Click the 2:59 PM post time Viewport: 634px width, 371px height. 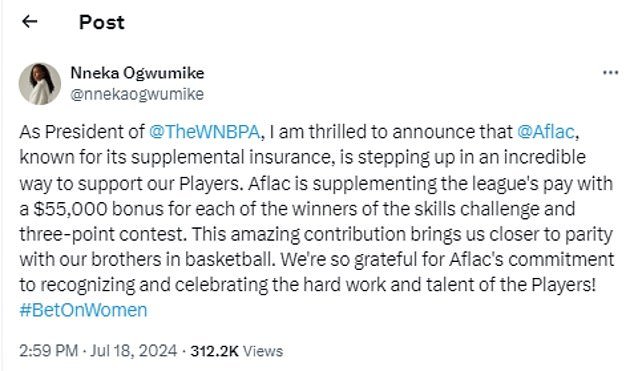(49, 351)
